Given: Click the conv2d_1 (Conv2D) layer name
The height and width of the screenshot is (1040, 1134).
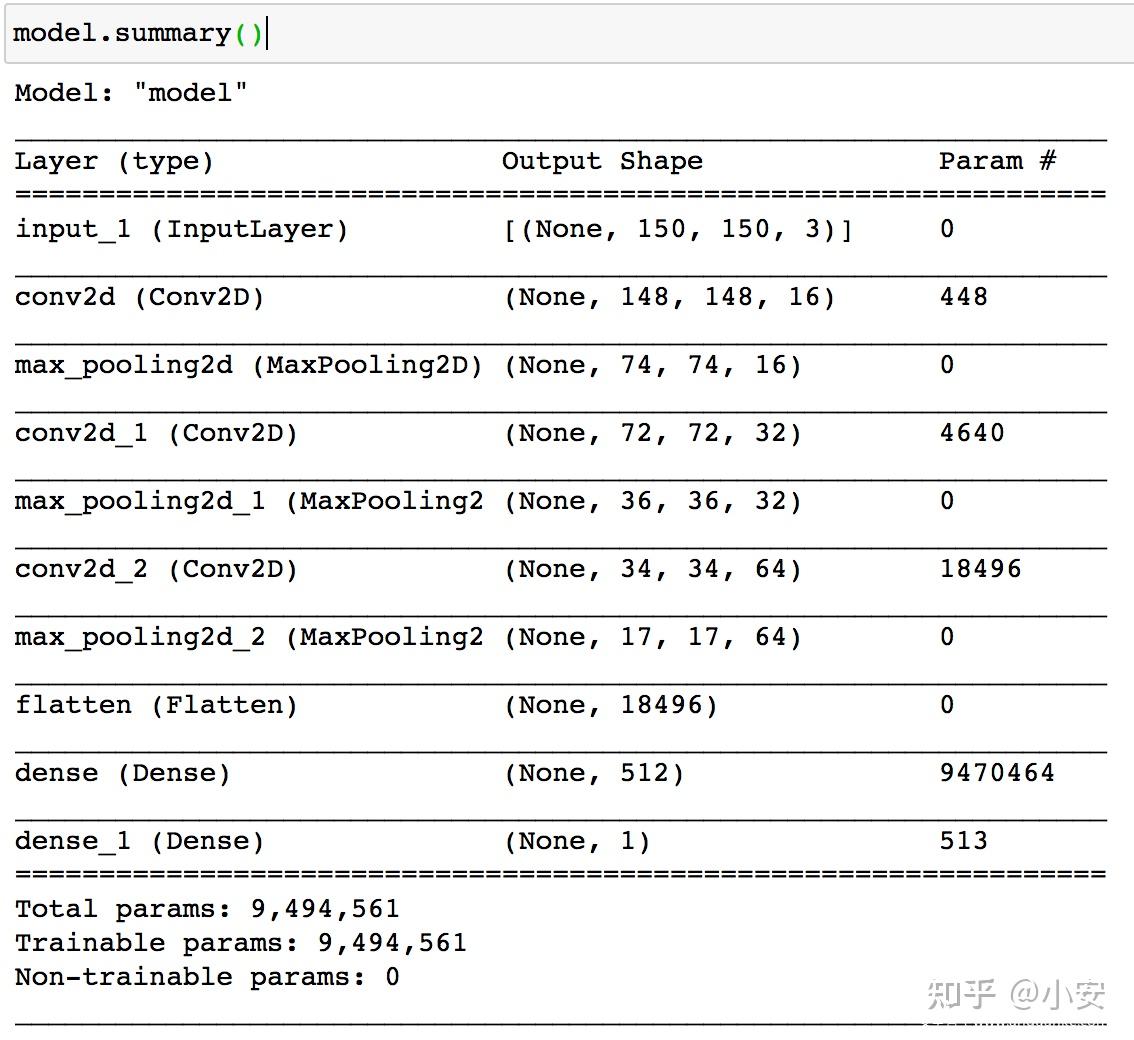Looking at the screenshot, I should point(156,434).
